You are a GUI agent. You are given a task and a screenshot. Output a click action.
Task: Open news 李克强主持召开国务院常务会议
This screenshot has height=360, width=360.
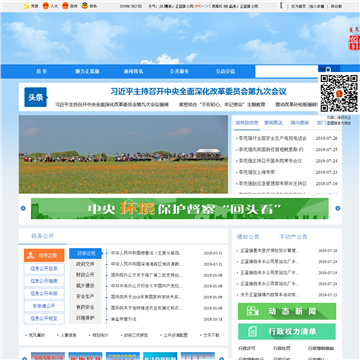269,161
